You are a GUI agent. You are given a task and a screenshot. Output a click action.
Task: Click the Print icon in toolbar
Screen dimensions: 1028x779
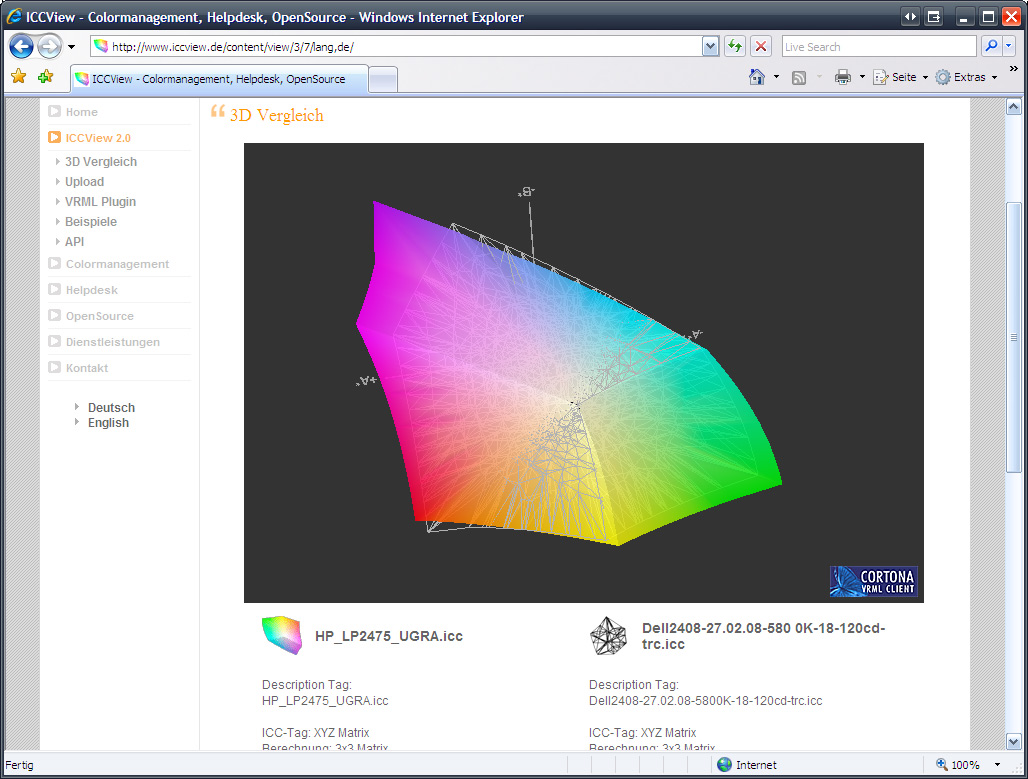pos(843,77)
